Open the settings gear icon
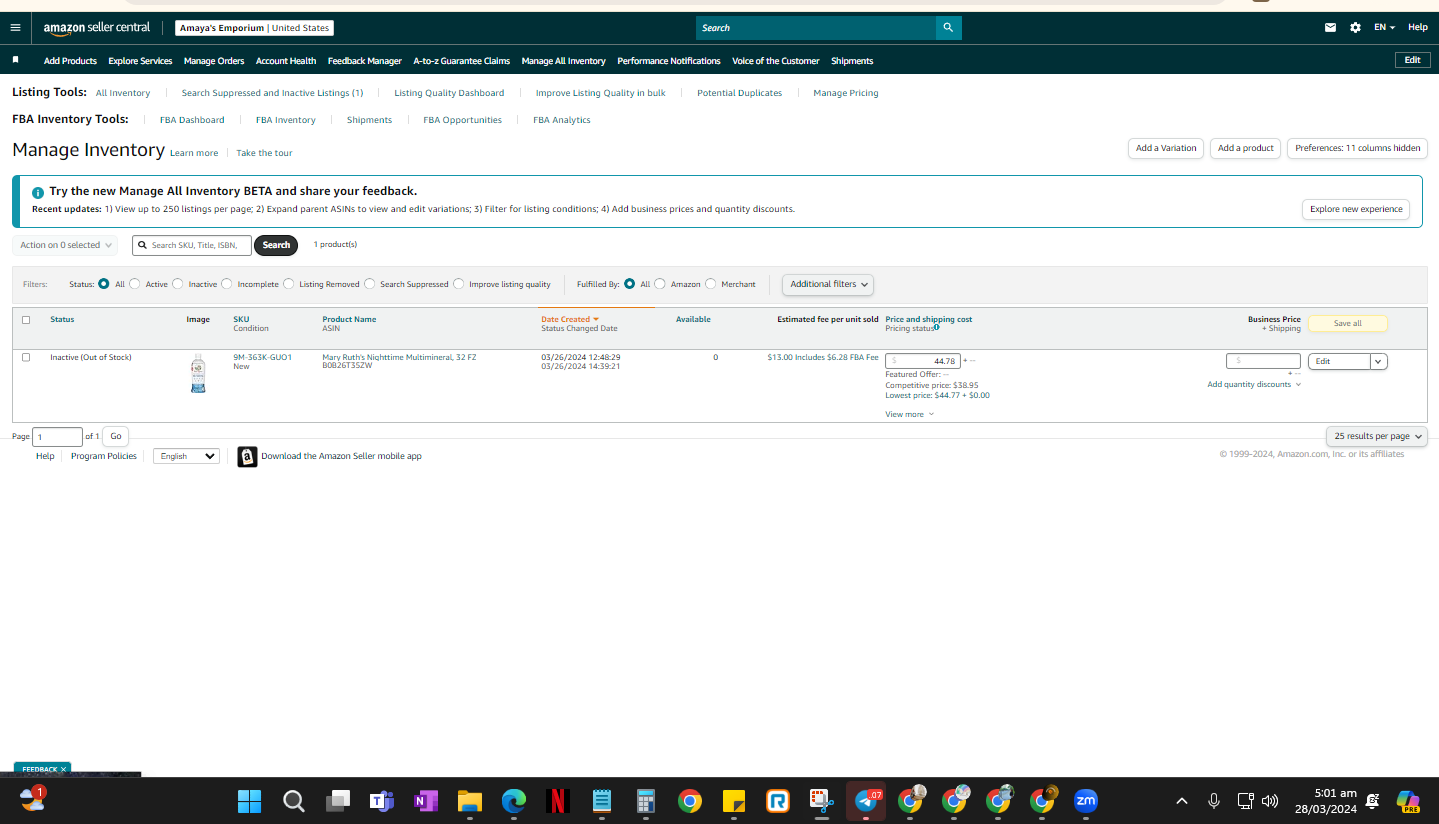 pyautogui.click(x=1355, y=28)
